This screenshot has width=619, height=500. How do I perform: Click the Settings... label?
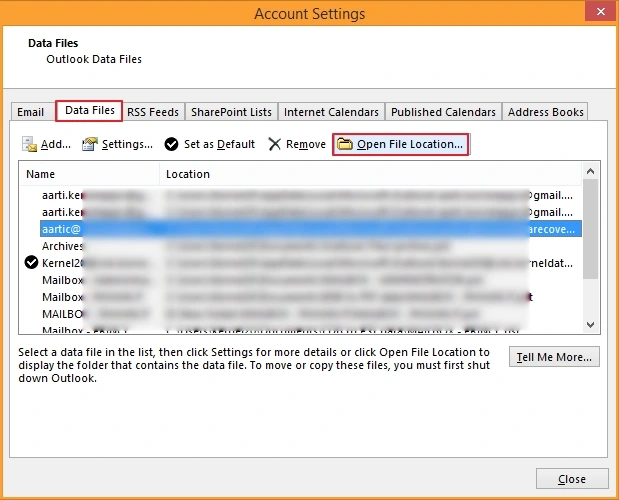pyautogui.click(x=127, y=144)
